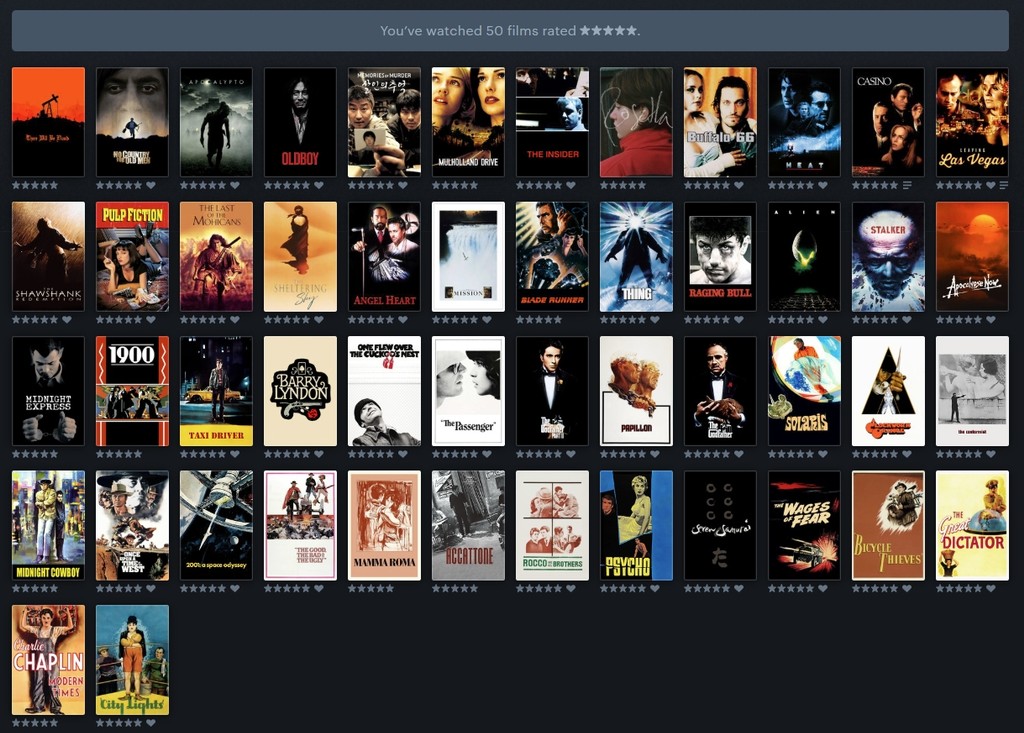Select the Mamma Roma poster
Image resolution: width=1024 pixels, height=733 pixels.
click(384, 525)
